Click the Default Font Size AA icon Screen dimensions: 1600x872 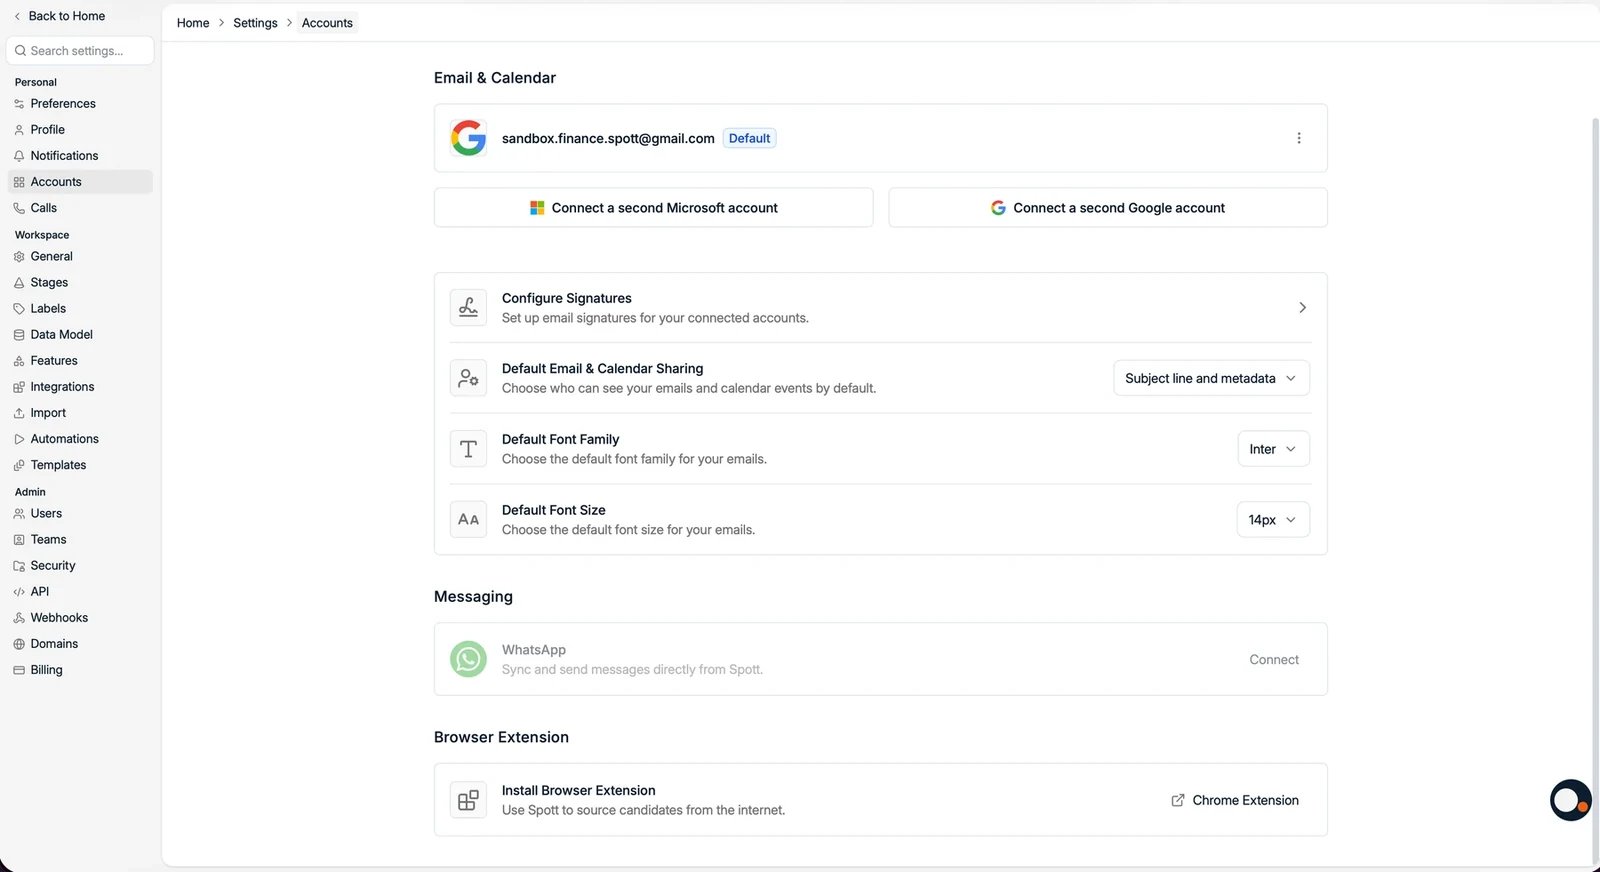(468, 519)
